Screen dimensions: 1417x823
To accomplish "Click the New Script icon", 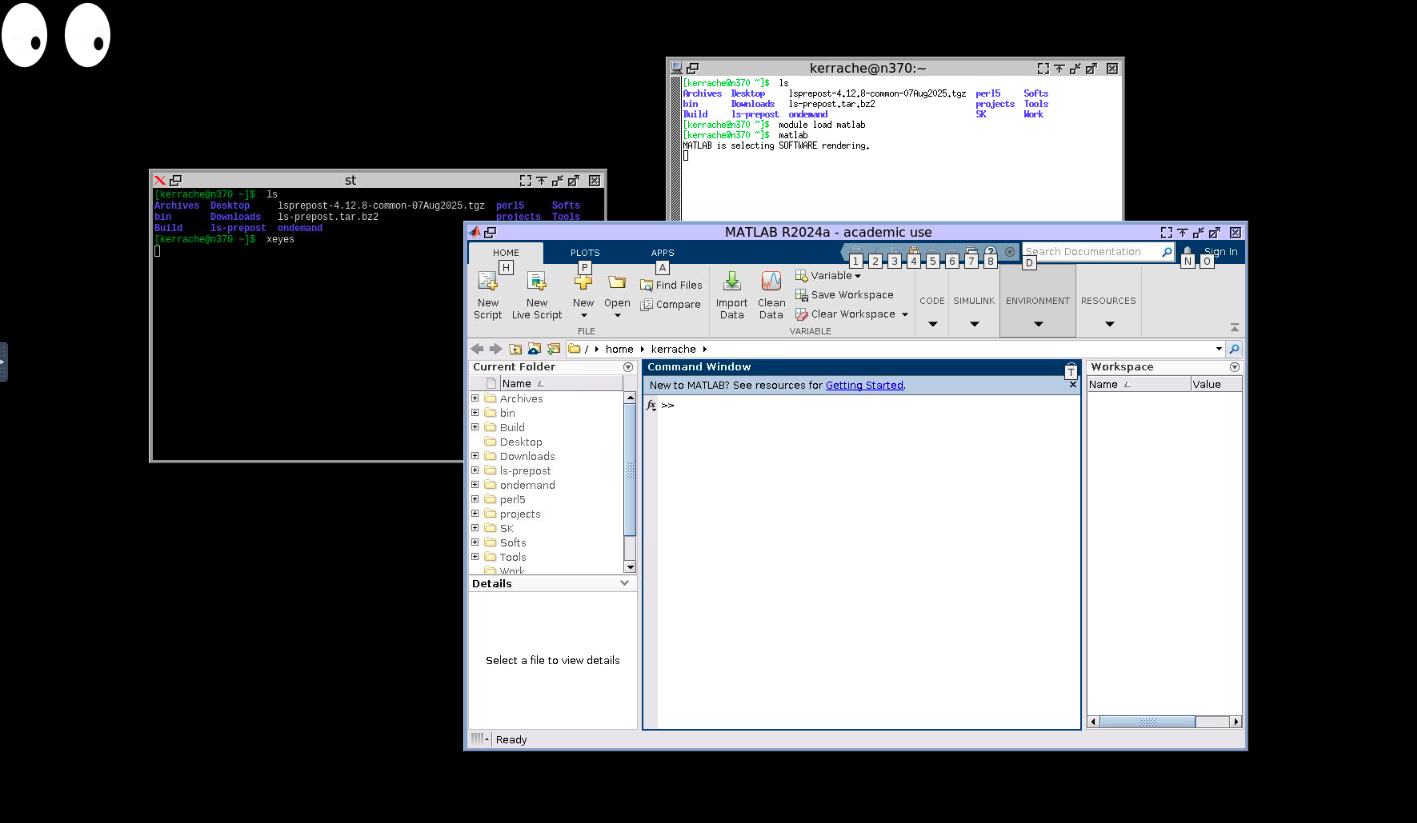I will (487, 282).
